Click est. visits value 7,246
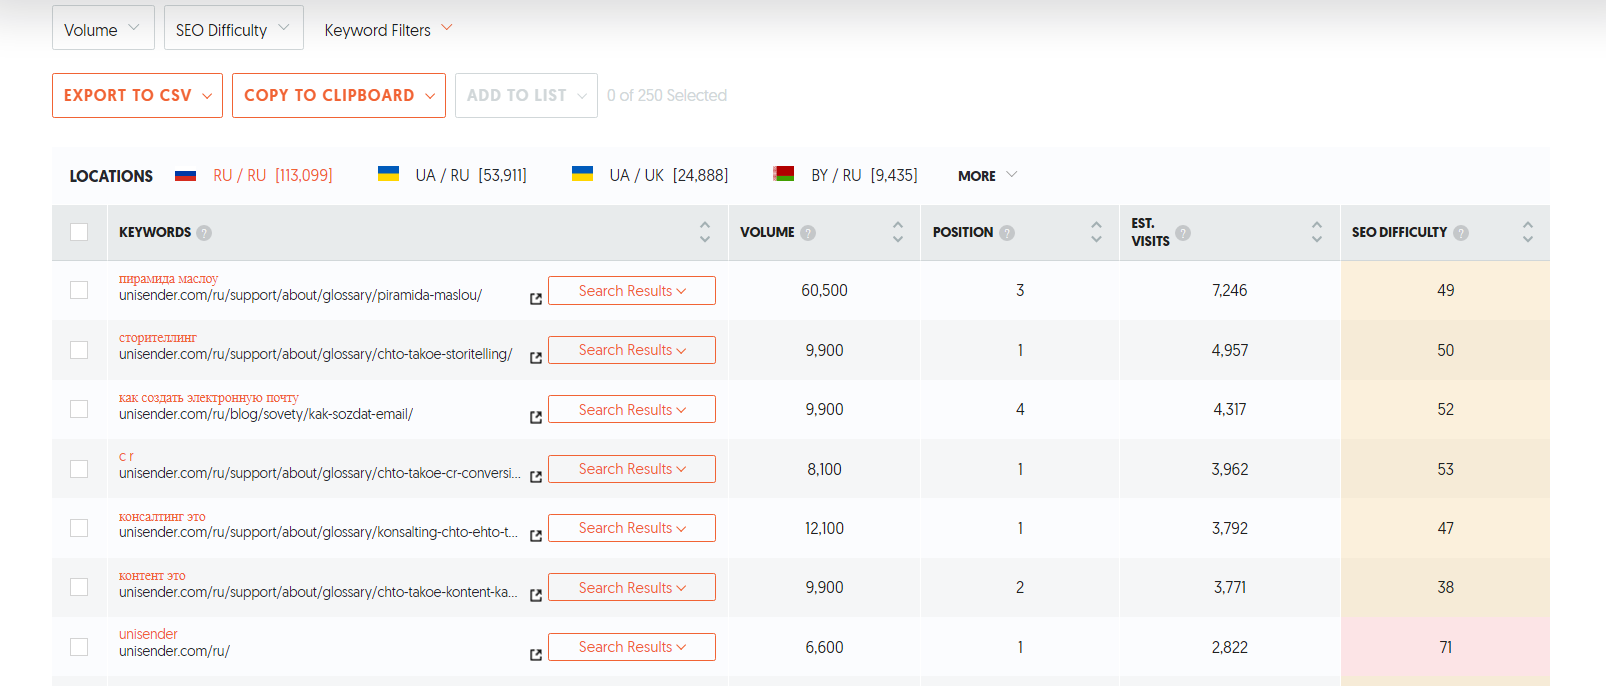This screenshot has height=686, width=1606. click(x=1229, y=290)
